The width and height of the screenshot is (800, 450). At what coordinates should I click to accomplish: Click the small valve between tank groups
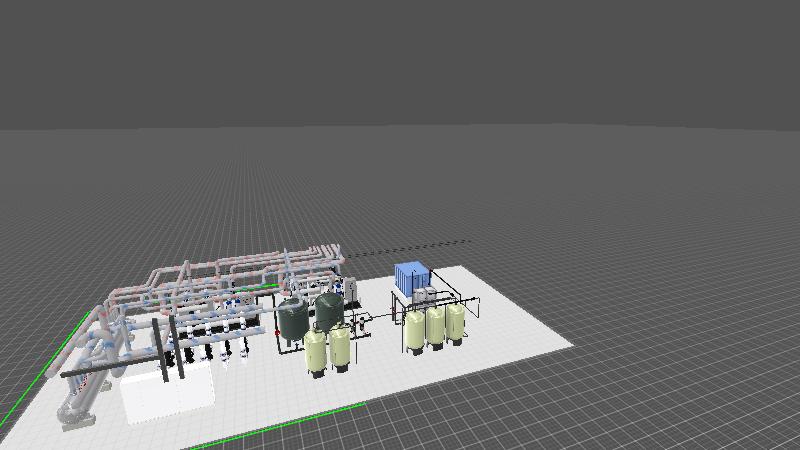[360, 322]
